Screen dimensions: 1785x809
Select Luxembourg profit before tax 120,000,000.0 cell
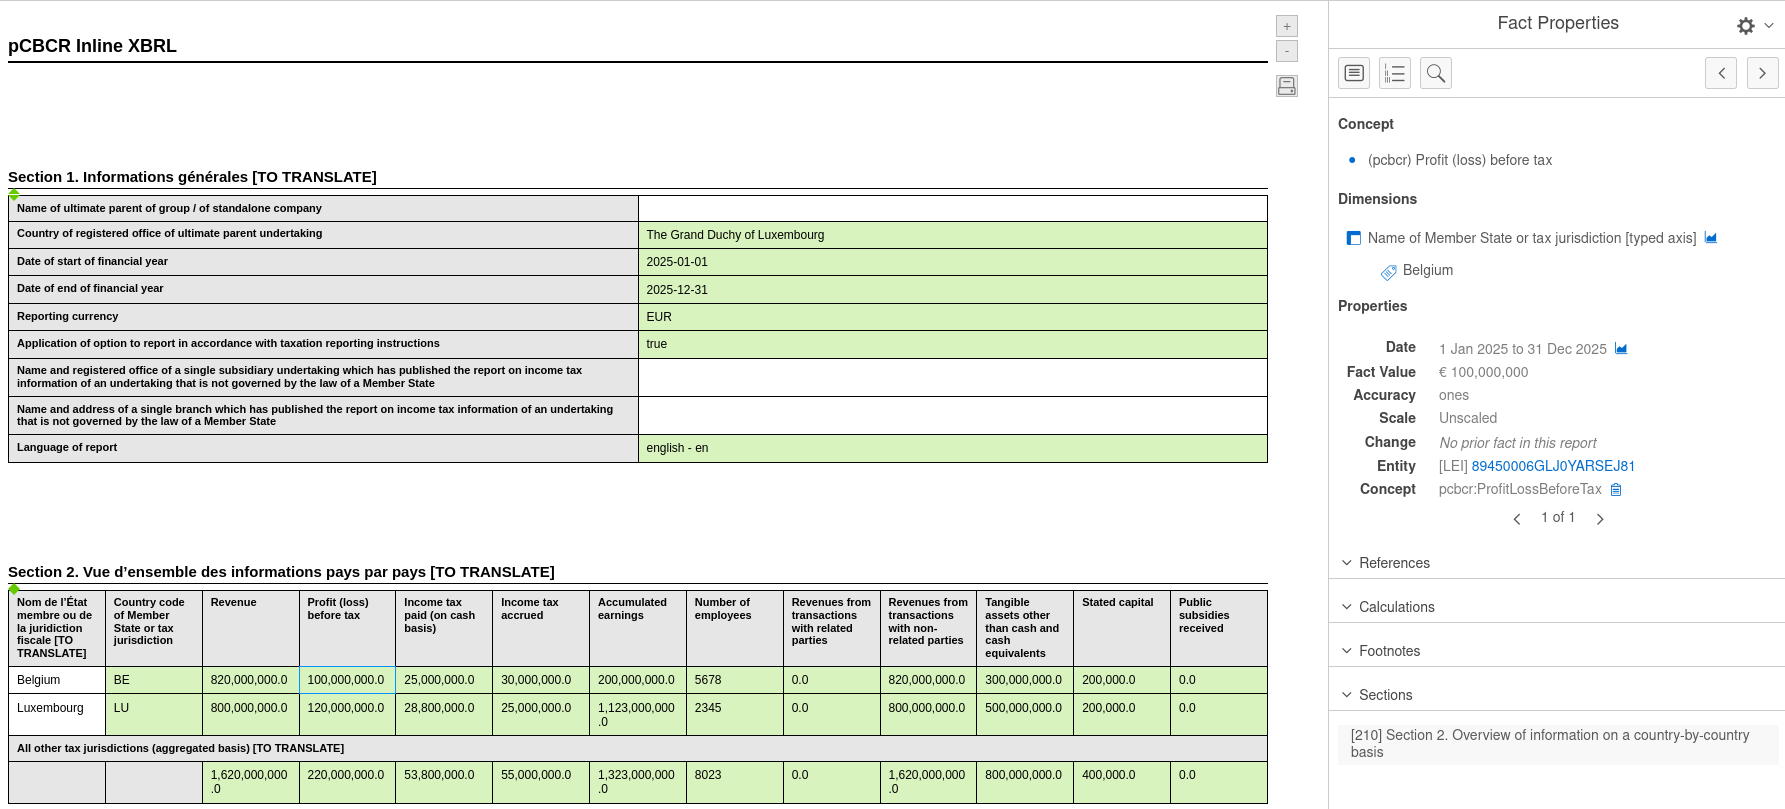(346, 708)
